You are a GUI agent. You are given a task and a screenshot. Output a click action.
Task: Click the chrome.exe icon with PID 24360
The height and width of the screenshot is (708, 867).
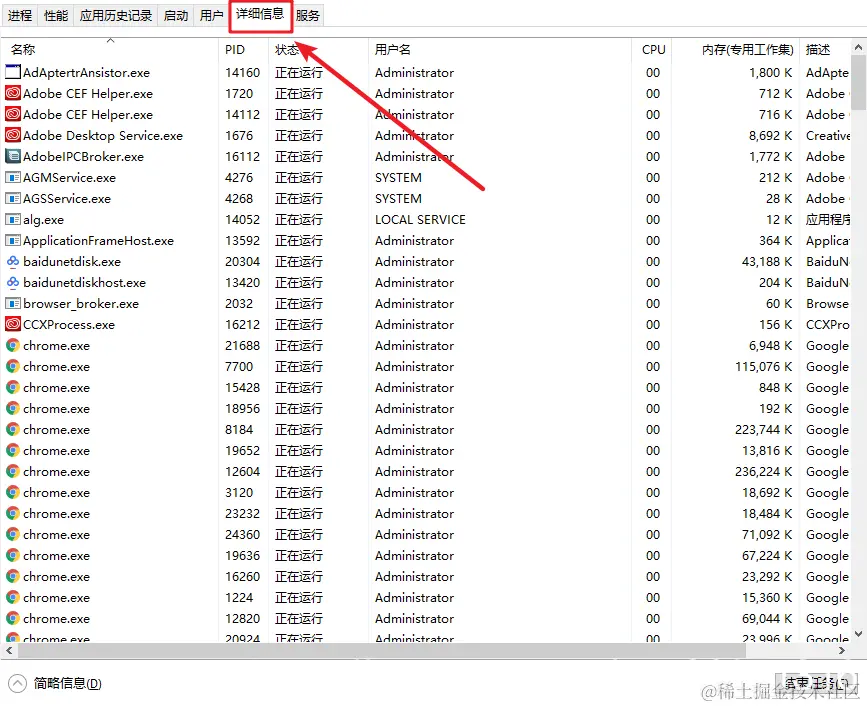click(13, 535)
